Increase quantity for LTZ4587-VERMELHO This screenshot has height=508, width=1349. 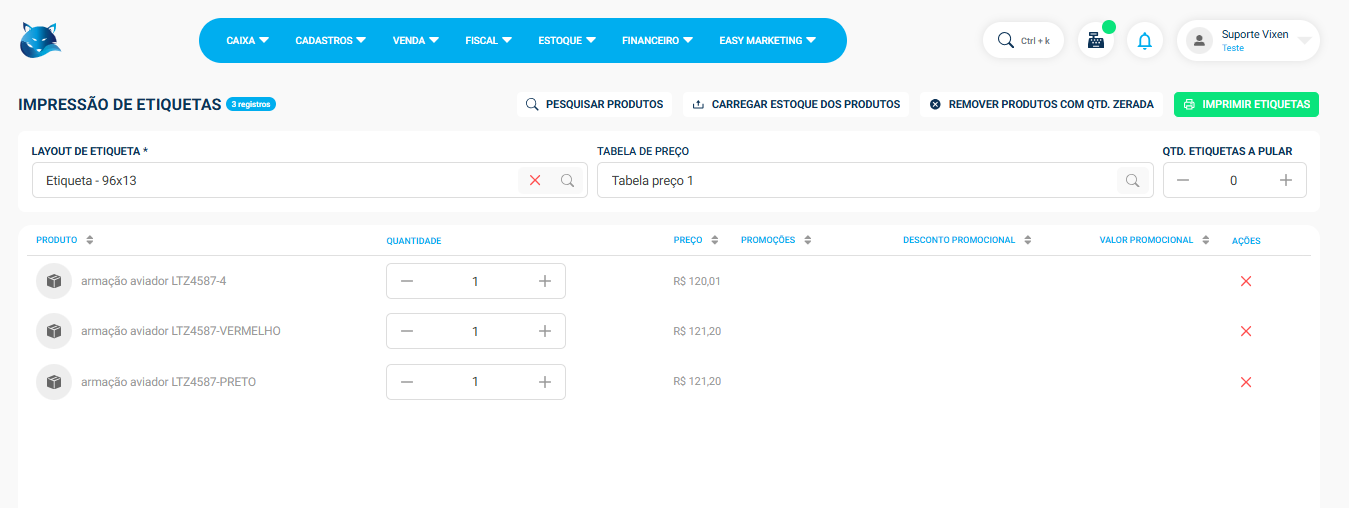click(x=545, y=331)
